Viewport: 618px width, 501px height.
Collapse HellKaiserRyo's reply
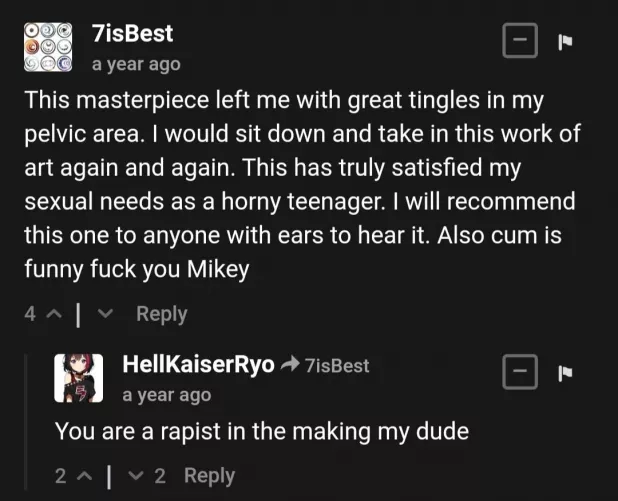point(519,373)
